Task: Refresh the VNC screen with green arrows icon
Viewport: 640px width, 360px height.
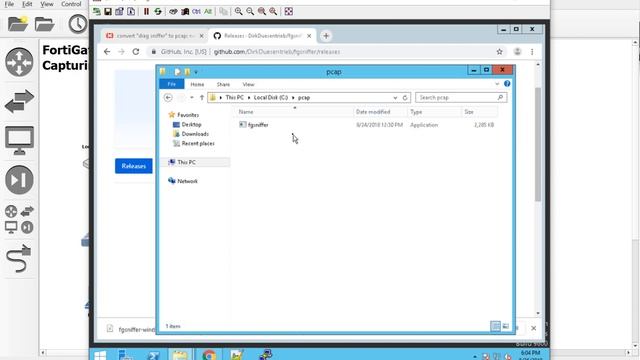Action: 158,11
